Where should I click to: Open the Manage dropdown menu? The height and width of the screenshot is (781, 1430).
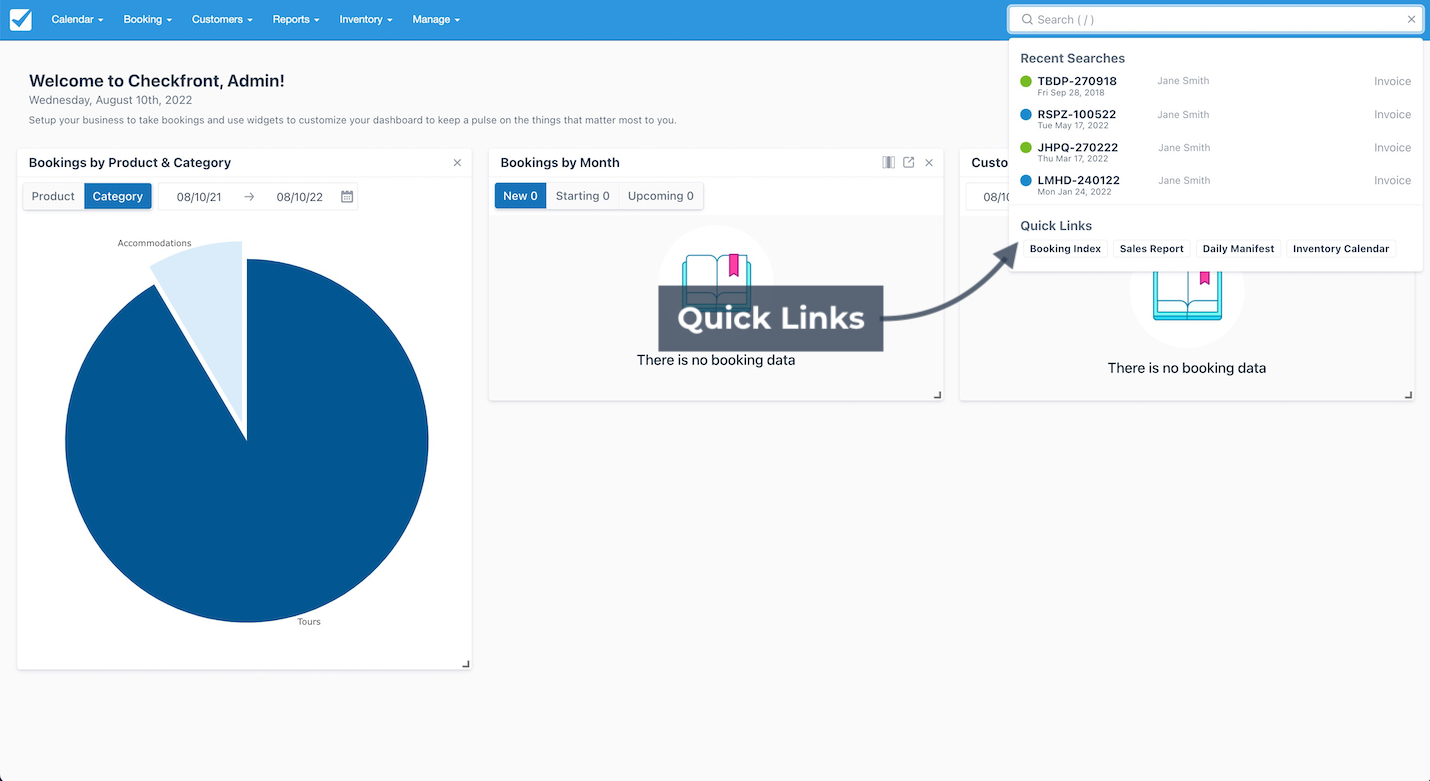(x=436, y=19)
